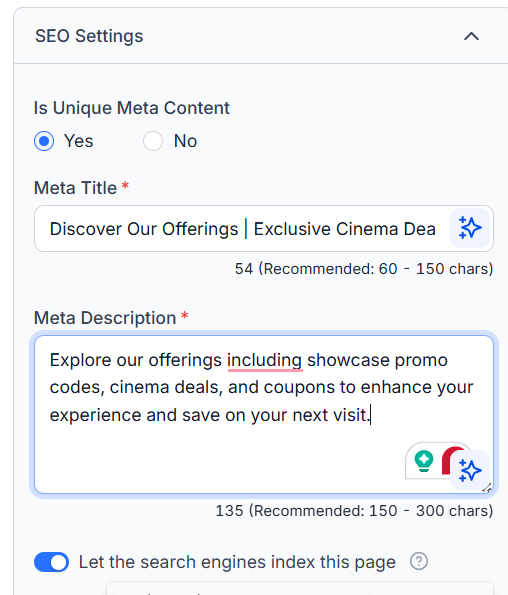Click AI sparkle icon in Meta Description box

470,471
